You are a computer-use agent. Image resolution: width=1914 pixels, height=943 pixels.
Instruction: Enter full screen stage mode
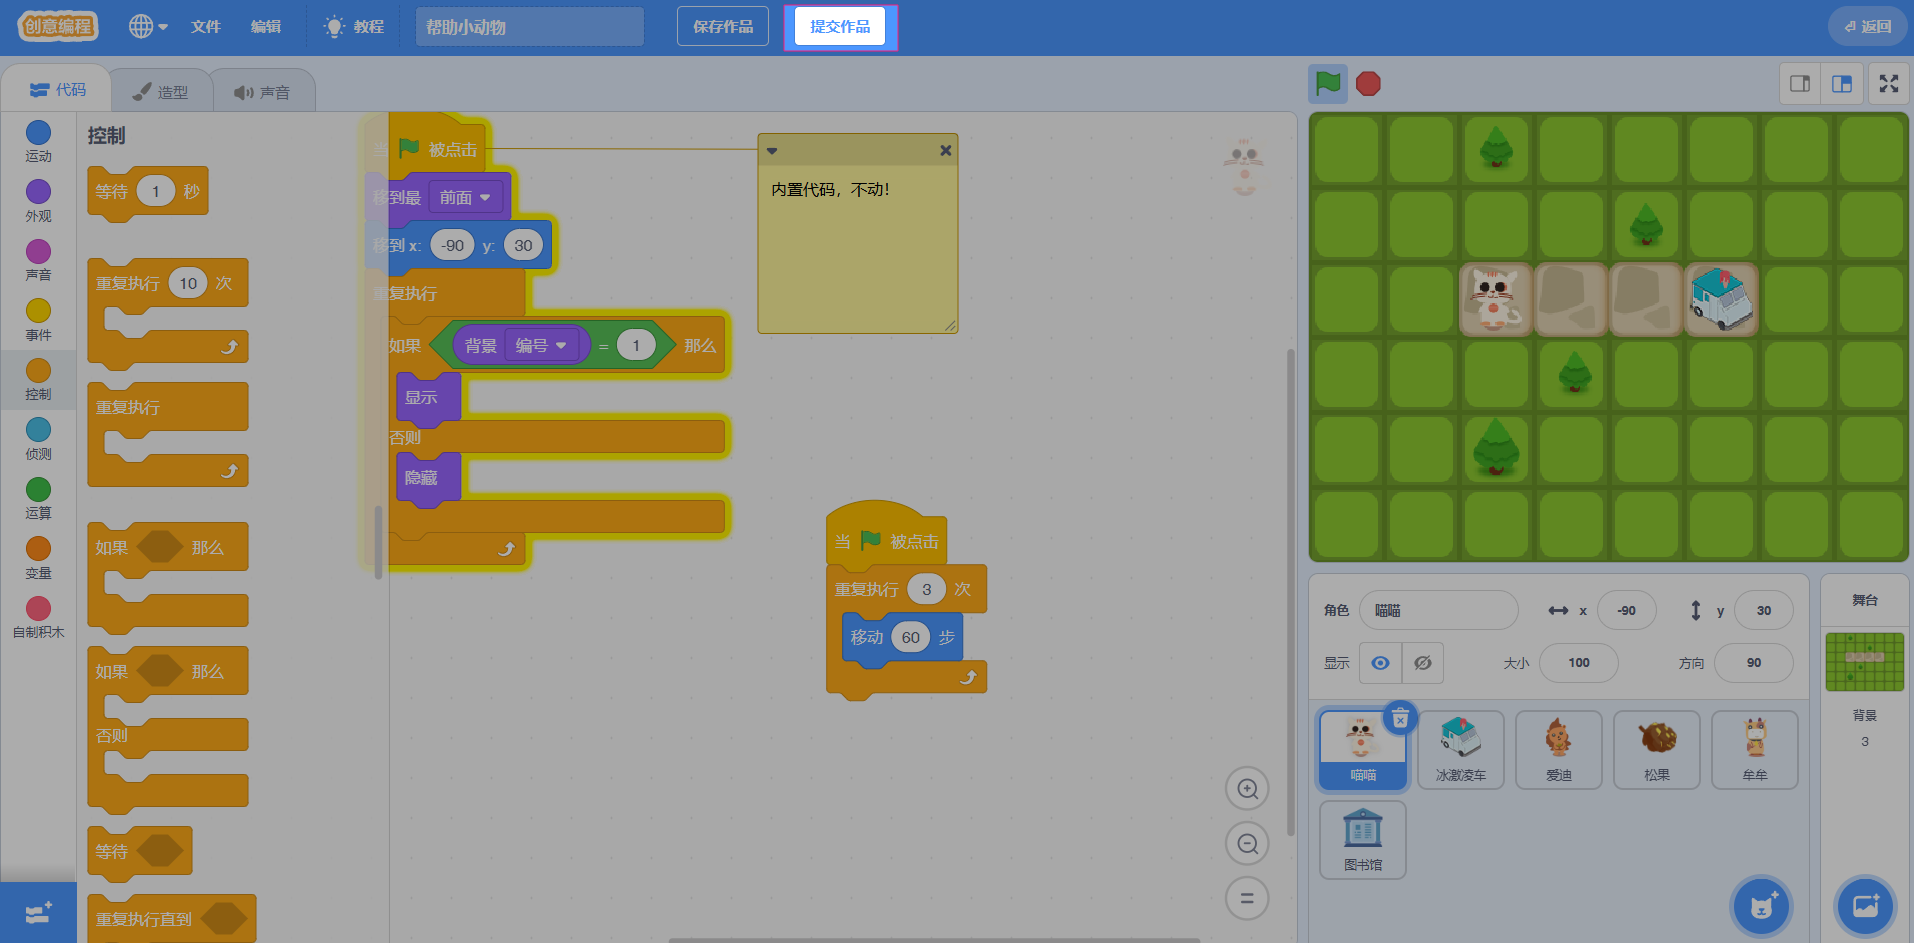pos(1888,84)
